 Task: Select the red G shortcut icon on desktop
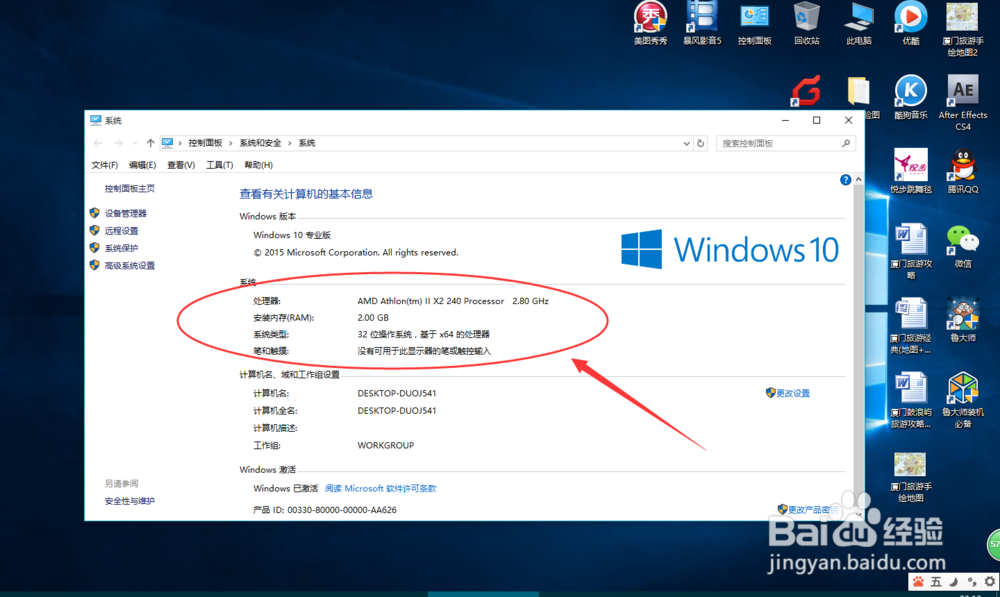807,91
